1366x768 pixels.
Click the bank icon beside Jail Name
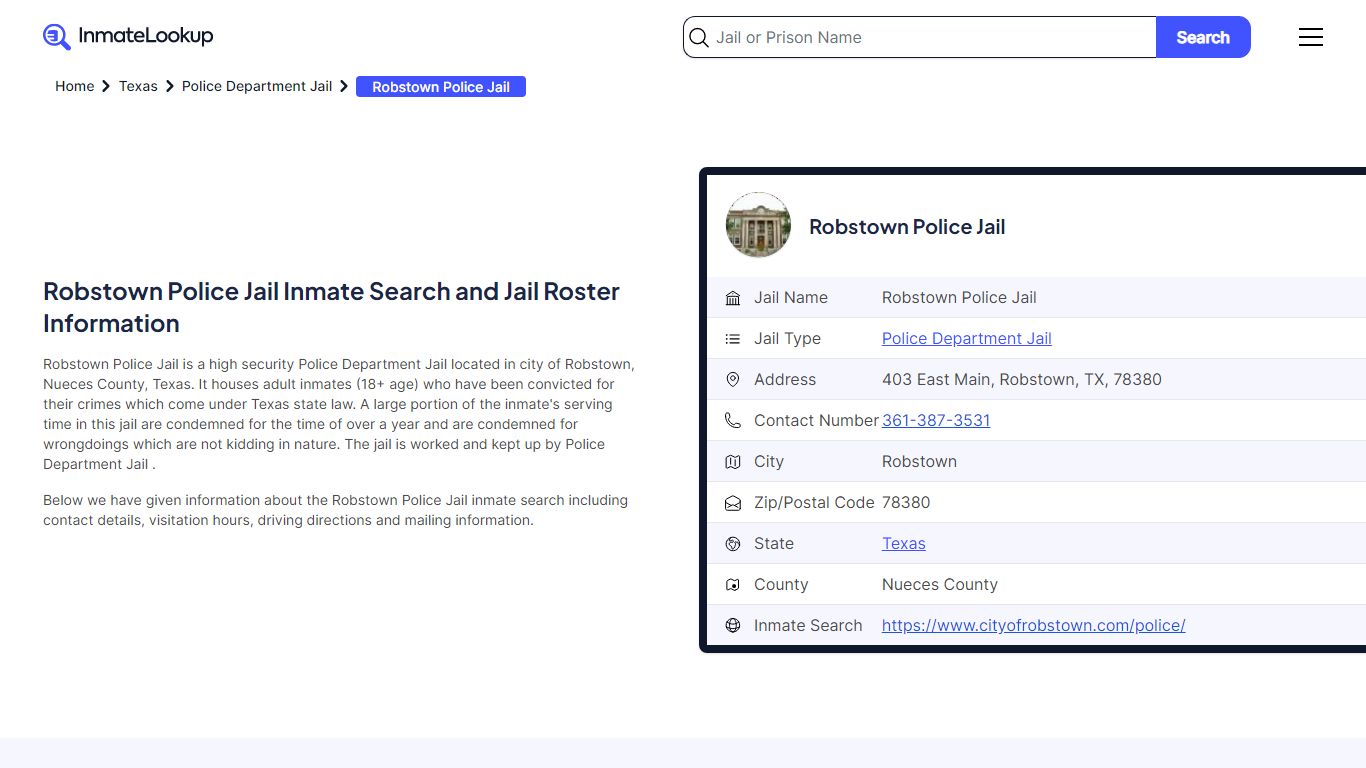[733, 297]
